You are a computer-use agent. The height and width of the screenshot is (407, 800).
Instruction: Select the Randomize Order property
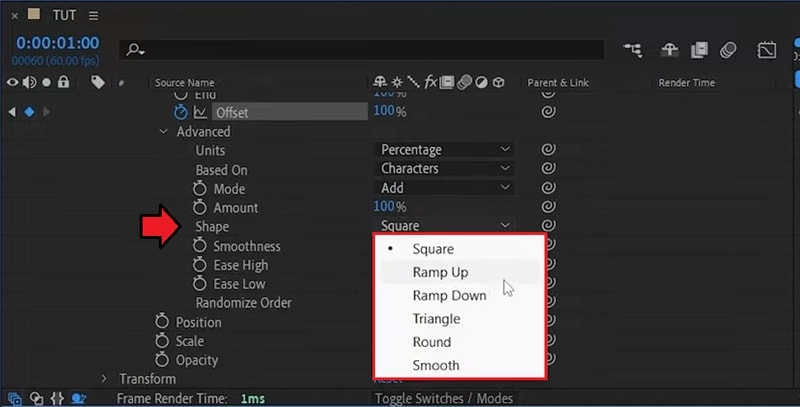coord(243,303)
